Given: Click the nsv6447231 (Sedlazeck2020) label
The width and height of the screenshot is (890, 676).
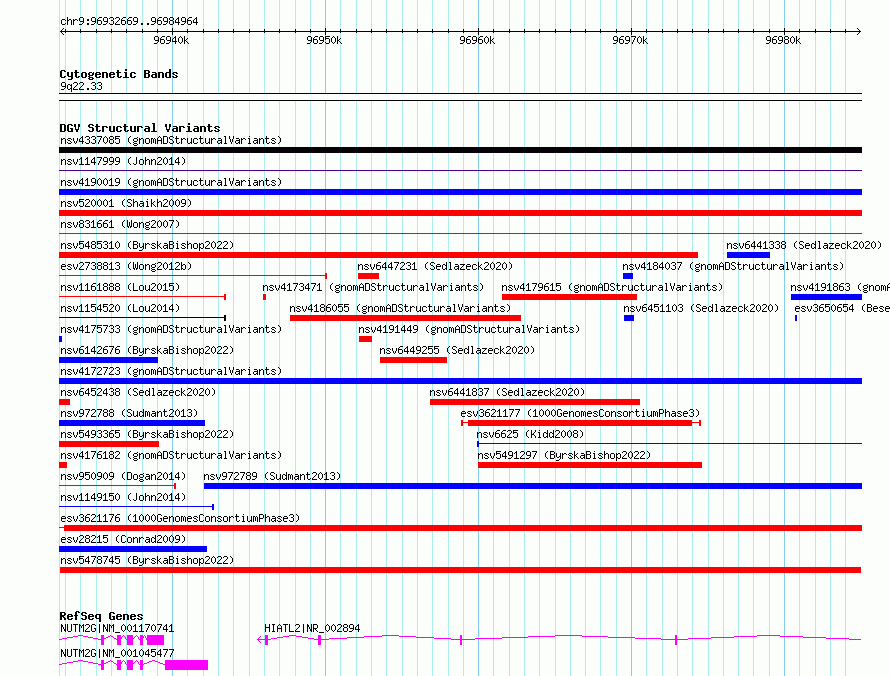Looking at the screenshot, I should pyautogui.click(x=435, y=266).
